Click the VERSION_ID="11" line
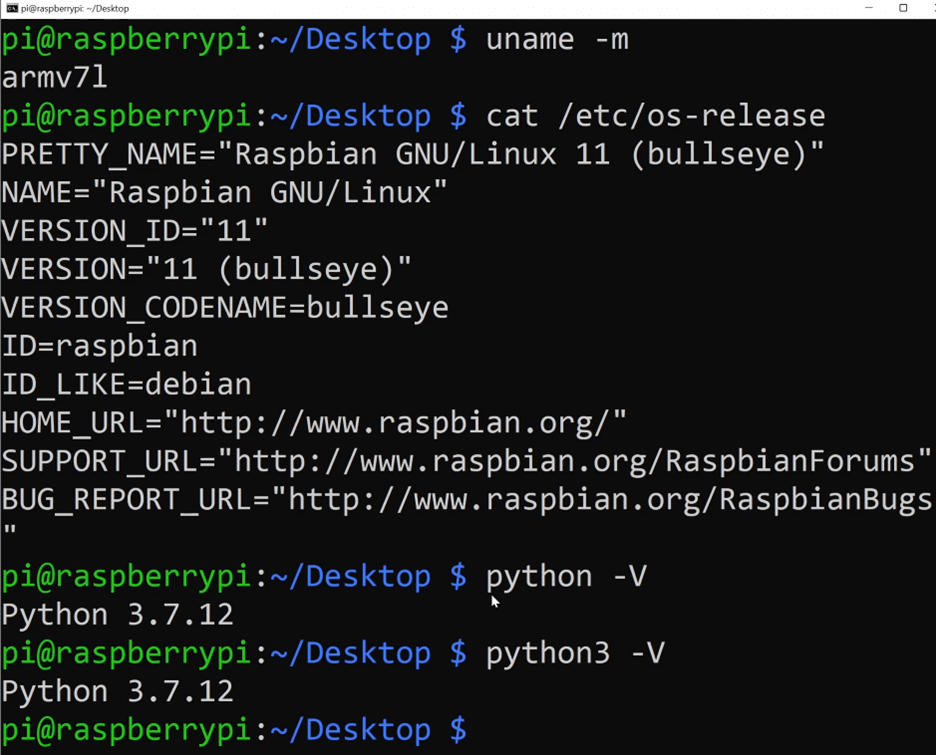The height and width of the screenshot is (755, 936). 134,232
